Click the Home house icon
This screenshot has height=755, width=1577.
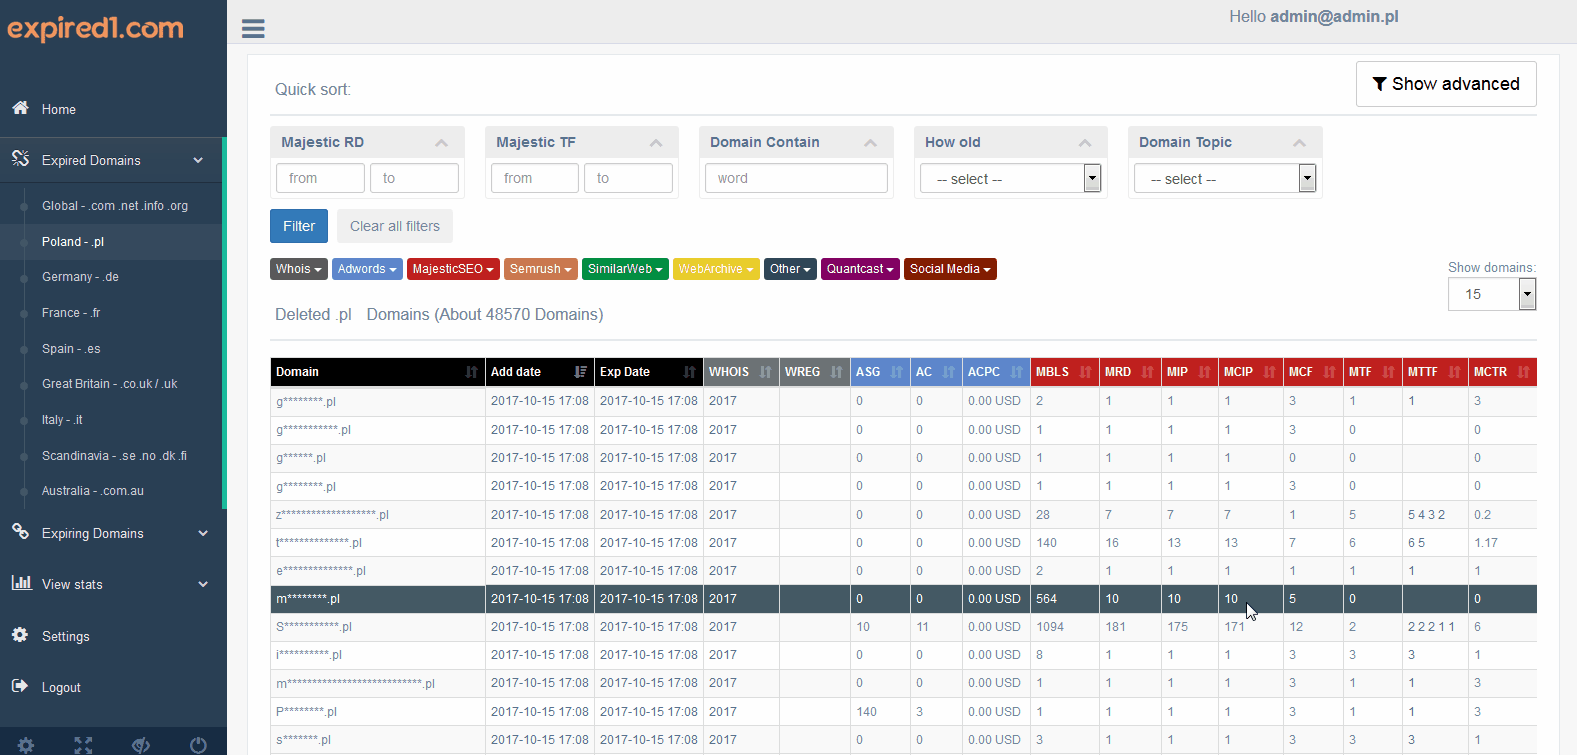tap(20, 108)
